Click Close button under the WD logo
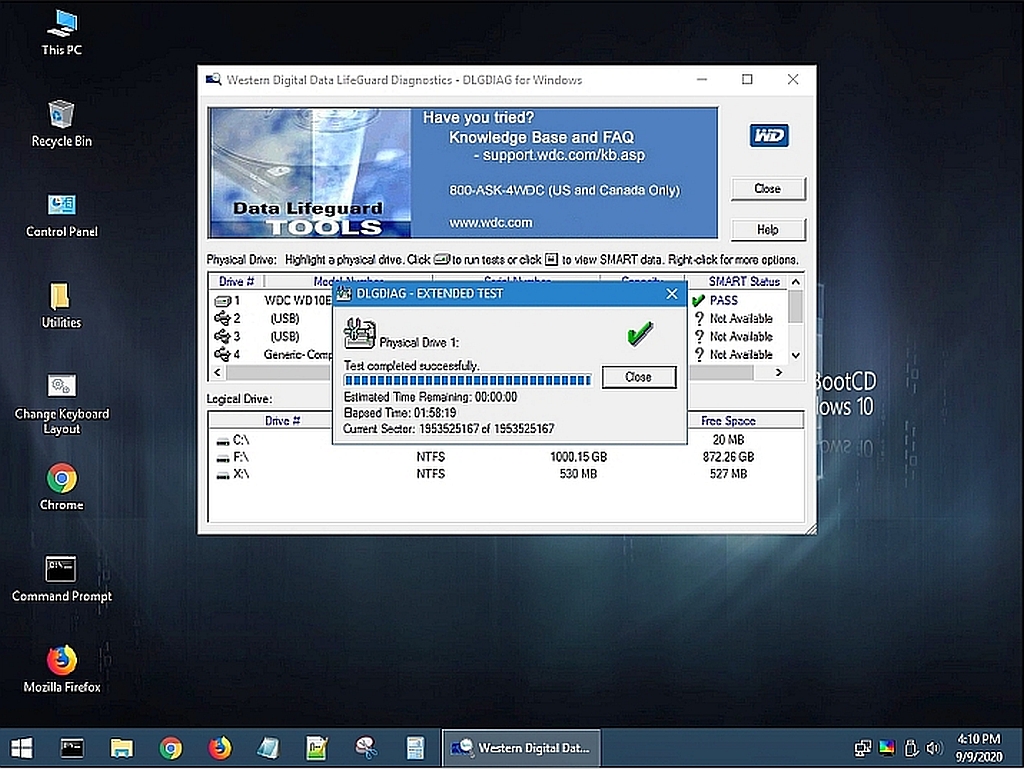 click(x=768, y=189)
